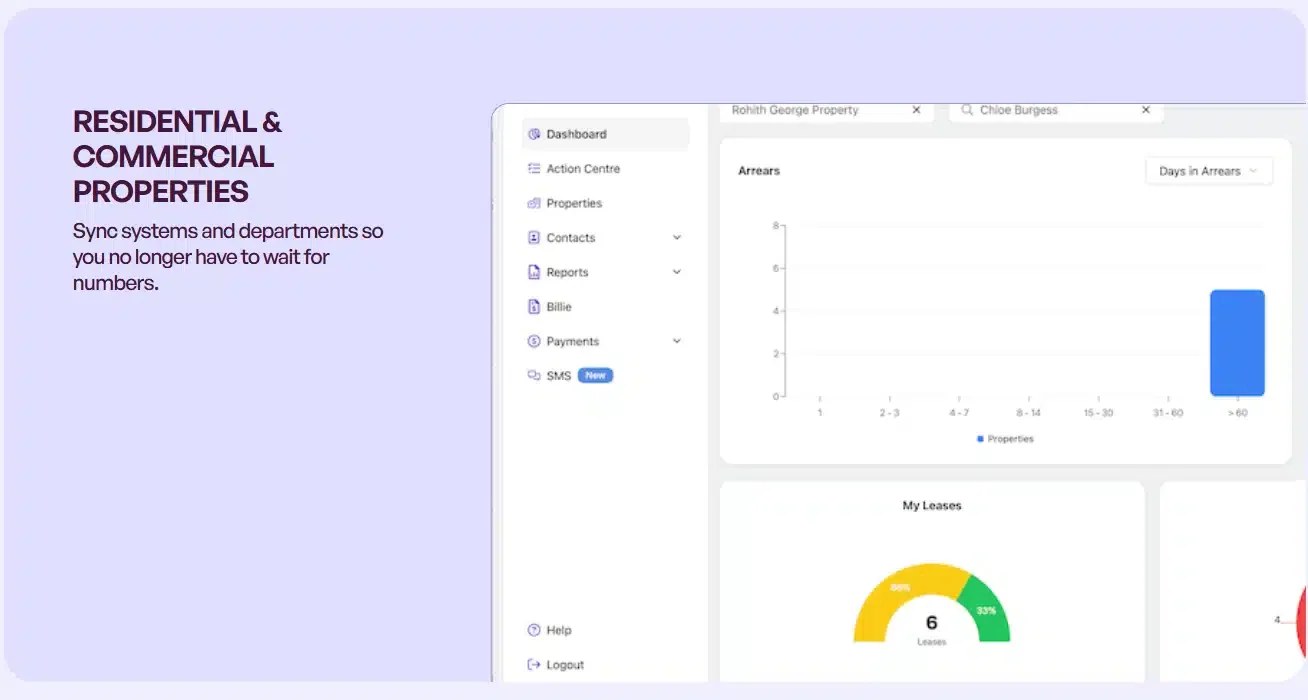This screenshot has width=1308, height=700.
Task: Click the Payments dollar icon
Action: (534, 341)
